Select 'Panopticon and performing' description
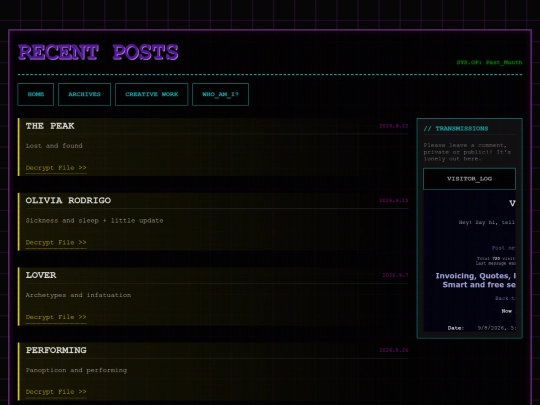The height and width of the screenshot is (405, 540). pyautogui.click(x=76, y=370)
